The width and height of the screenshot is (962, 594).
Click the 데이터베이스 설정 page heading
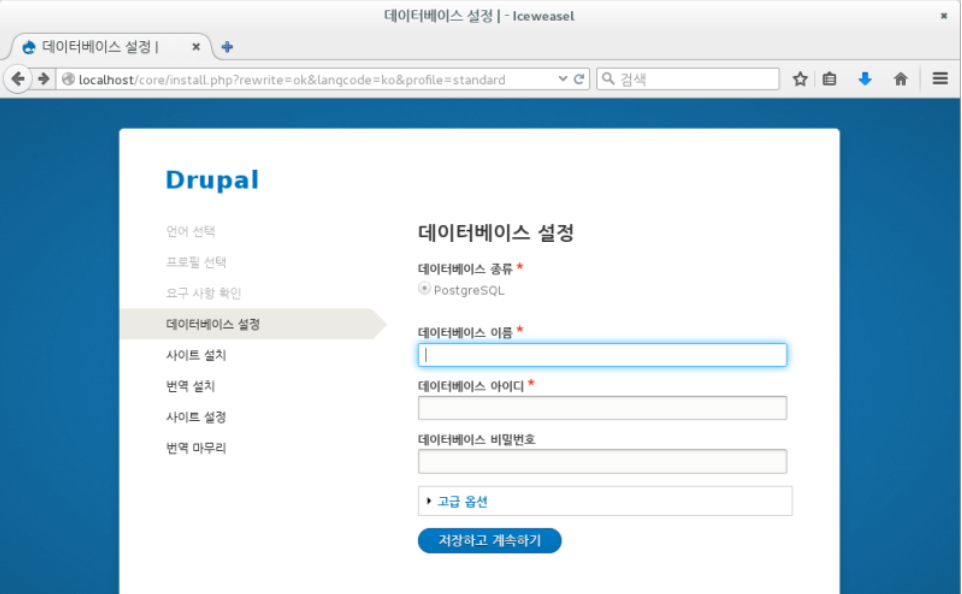click(496, 233)
